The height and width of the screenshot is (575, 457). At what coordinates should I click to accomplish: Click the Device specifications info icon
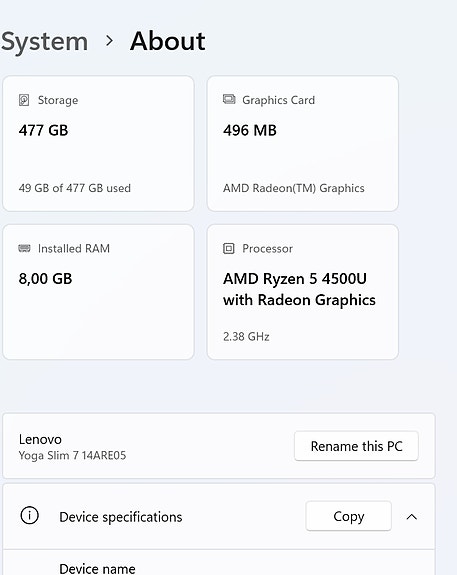click(x=29, y=516)
